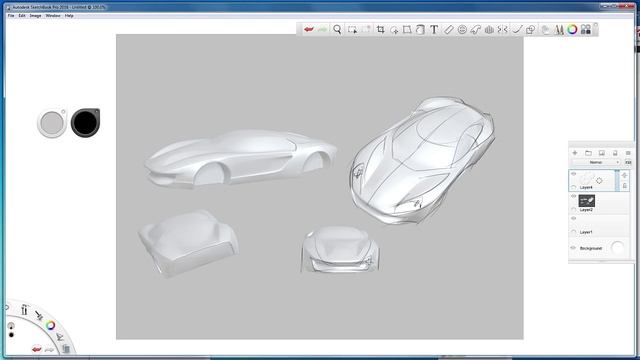Enable the Ruler guide tool
Screen dimensions: 640x360
449,29
